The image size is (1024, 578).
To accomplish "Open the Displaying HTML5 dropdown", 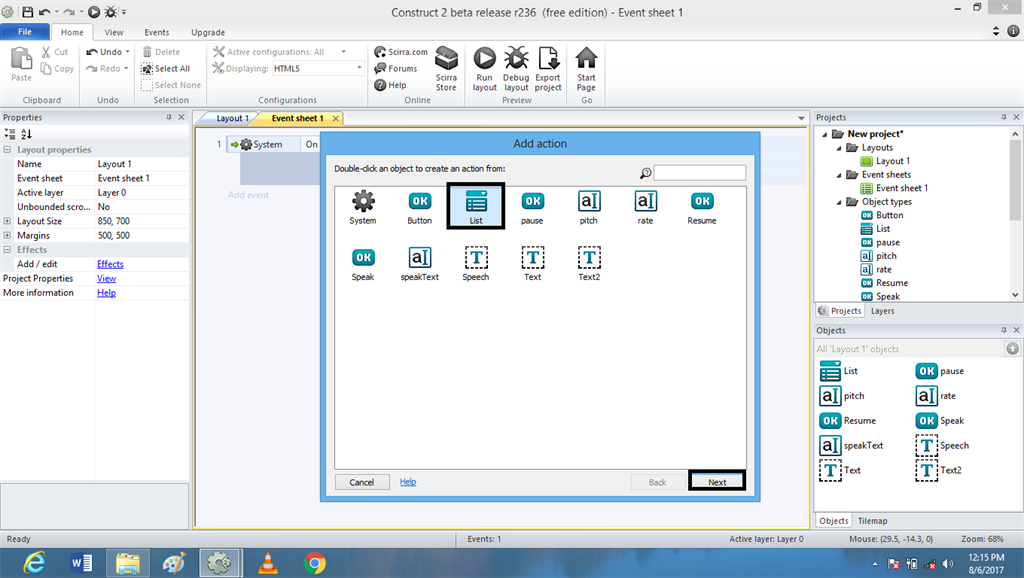I will [360, 68].
